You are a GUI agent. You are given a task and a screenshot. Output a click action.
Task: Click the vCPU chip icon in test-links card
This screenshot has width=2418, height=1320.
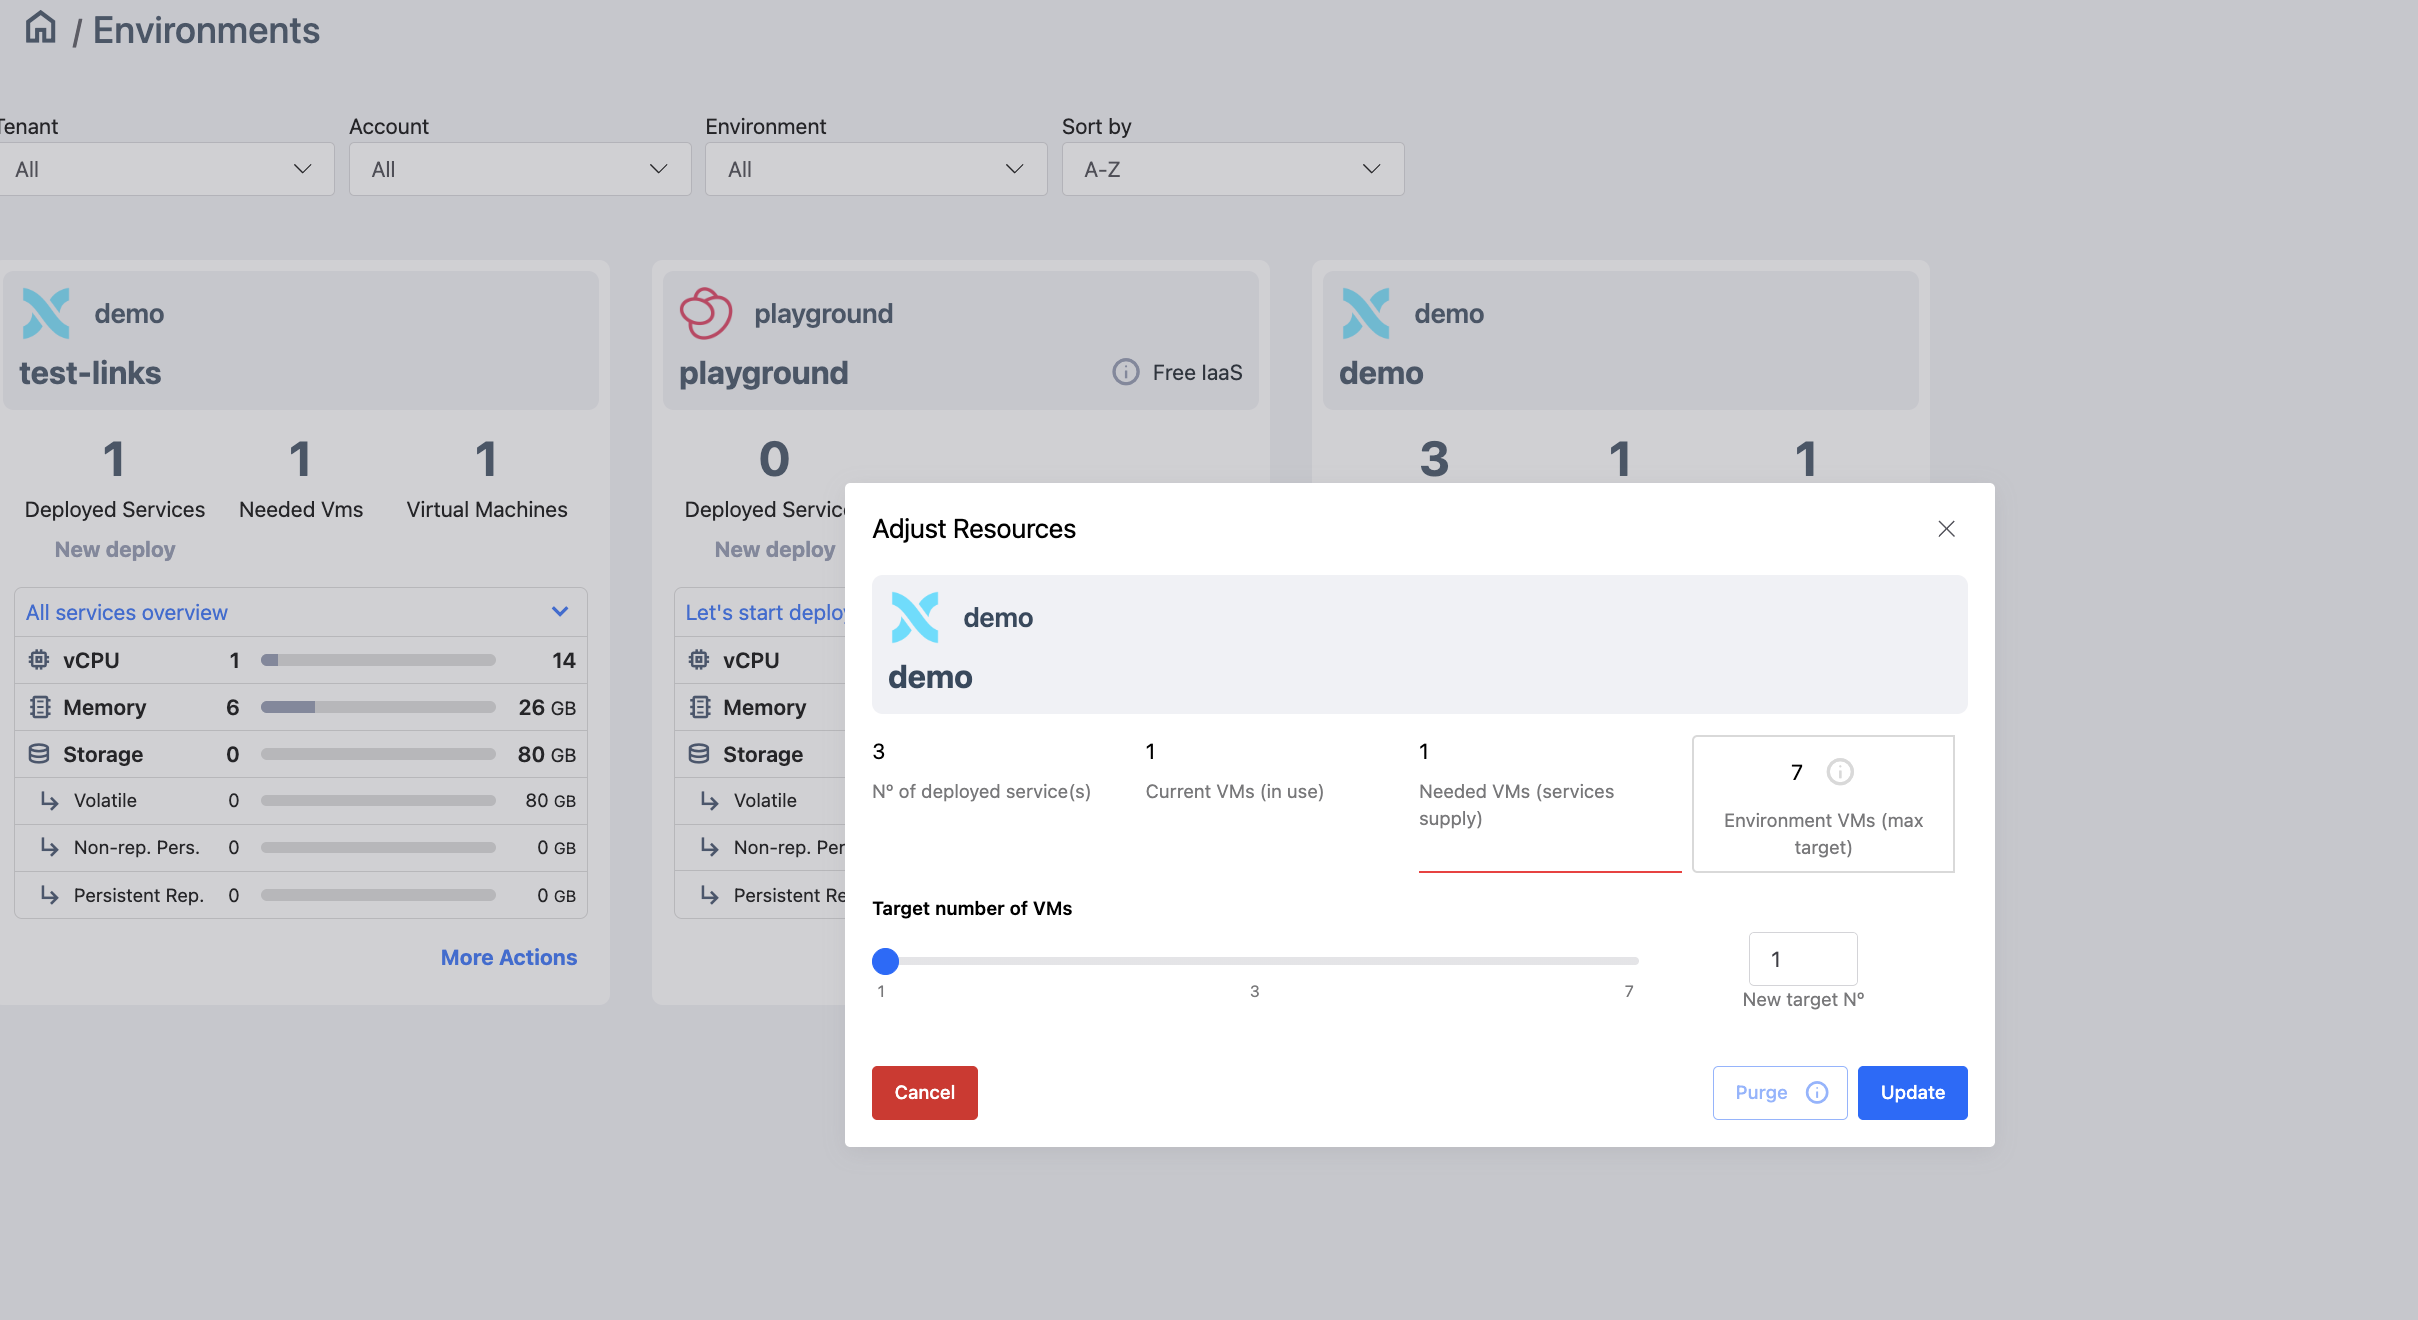click(39, 660)
